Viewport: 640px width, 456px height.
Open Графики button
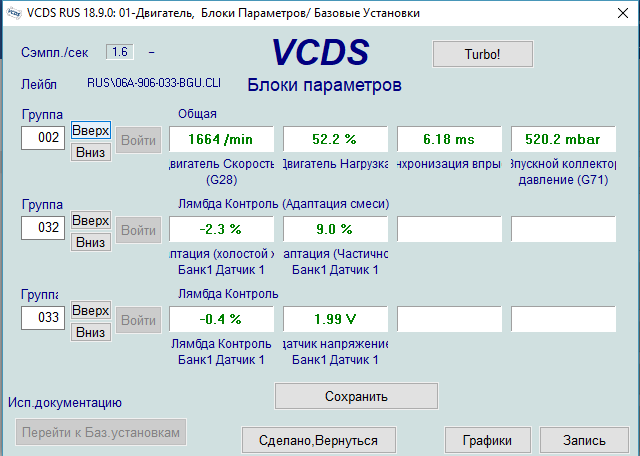(x=487, y=440)
